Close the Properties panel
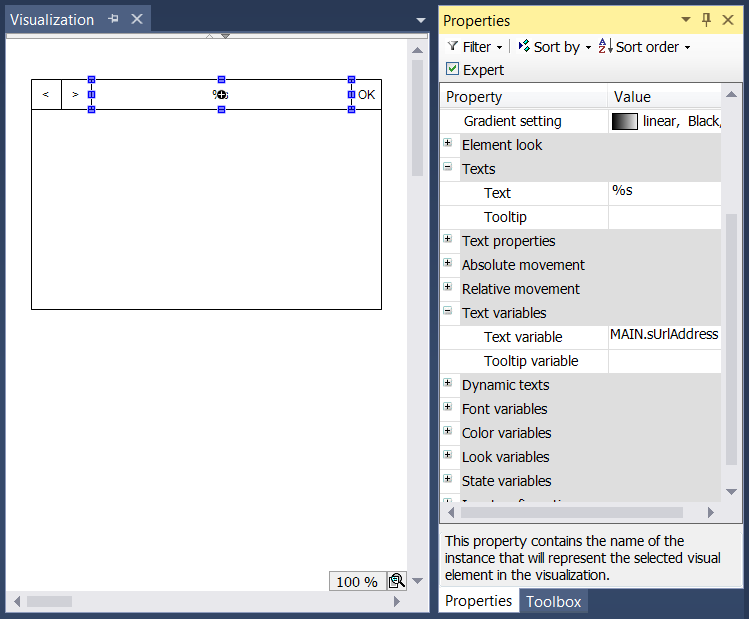The width and height of the screenshot is (749, 619). tap(728, 20)
